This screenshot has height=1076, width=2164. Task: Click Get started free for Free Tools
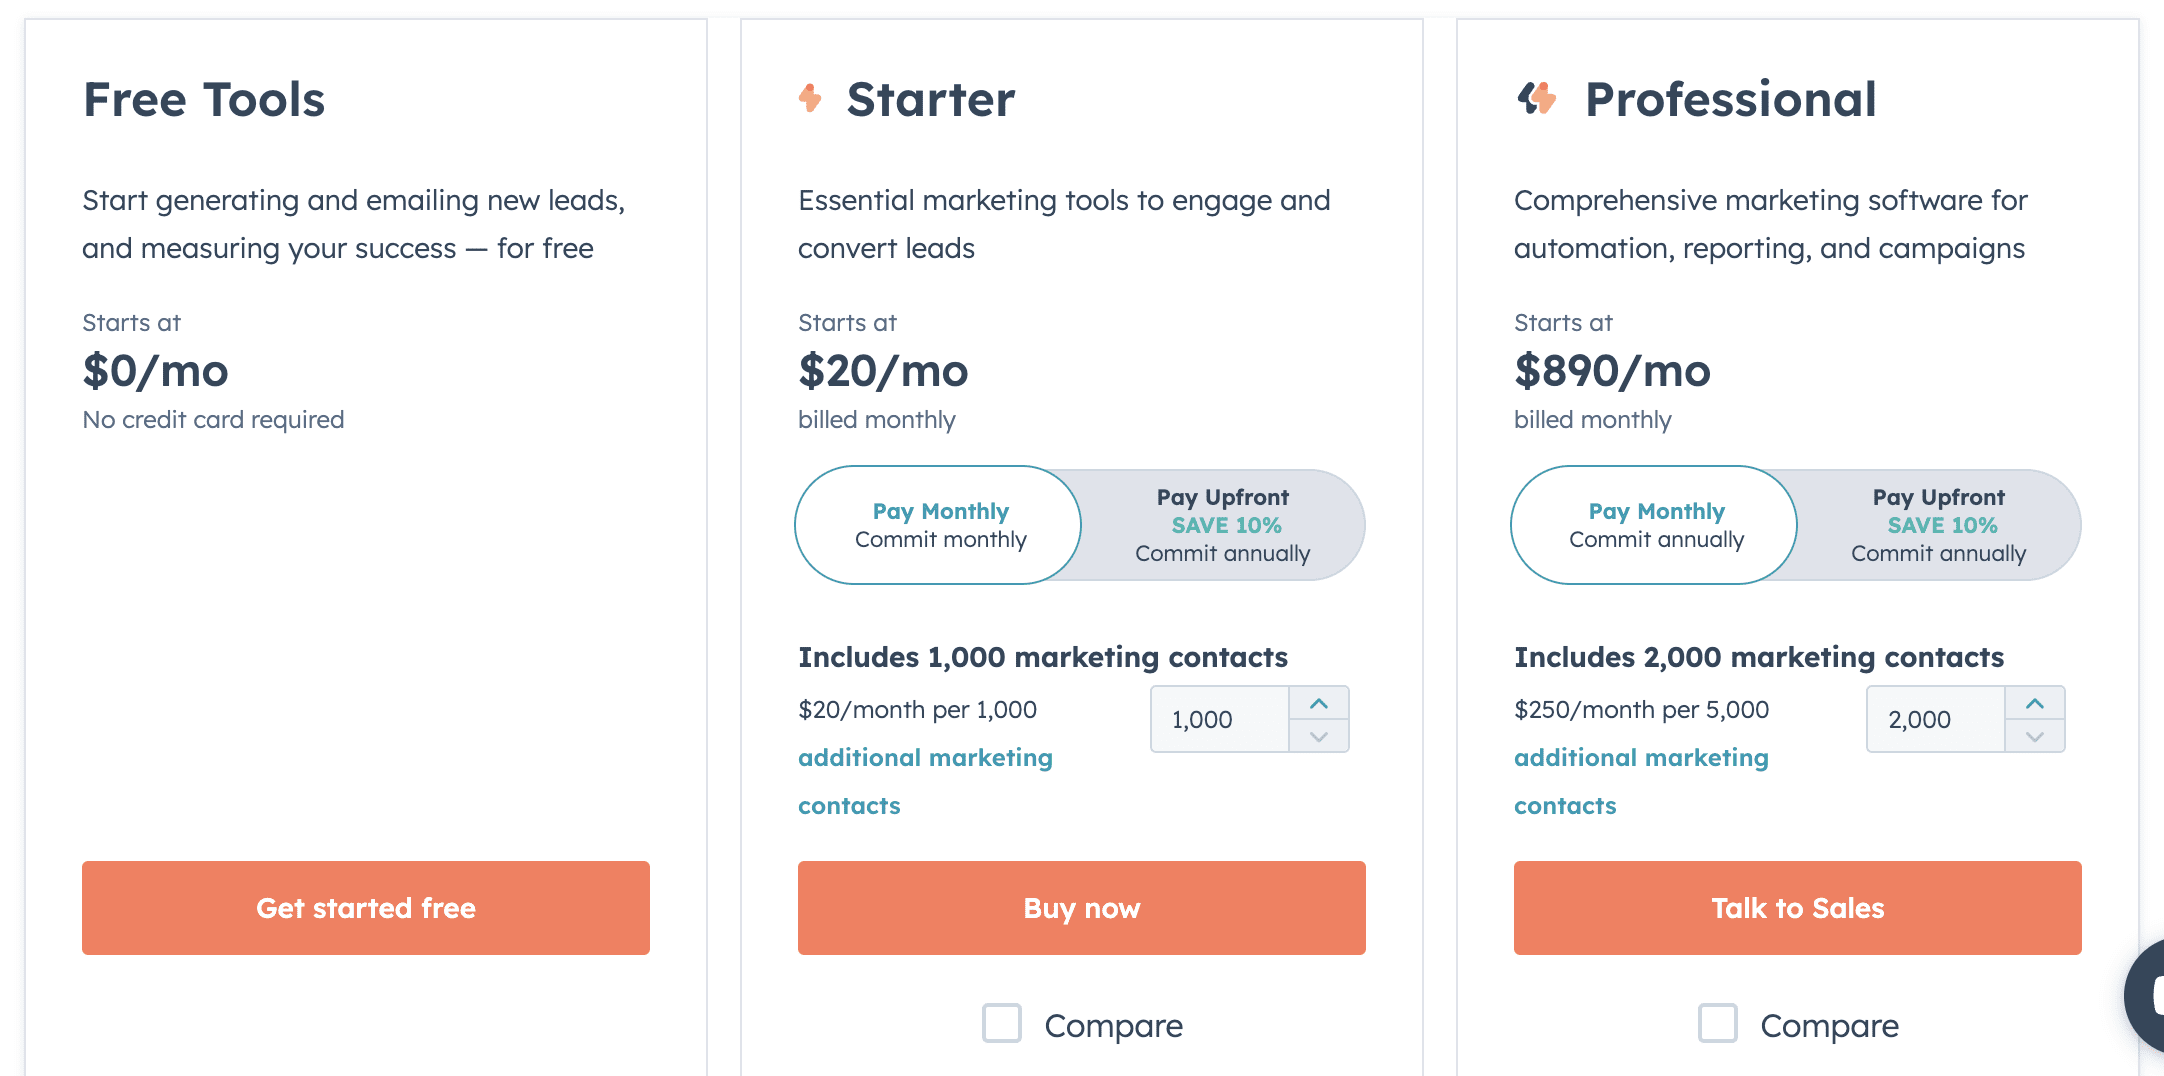[366, 907]
